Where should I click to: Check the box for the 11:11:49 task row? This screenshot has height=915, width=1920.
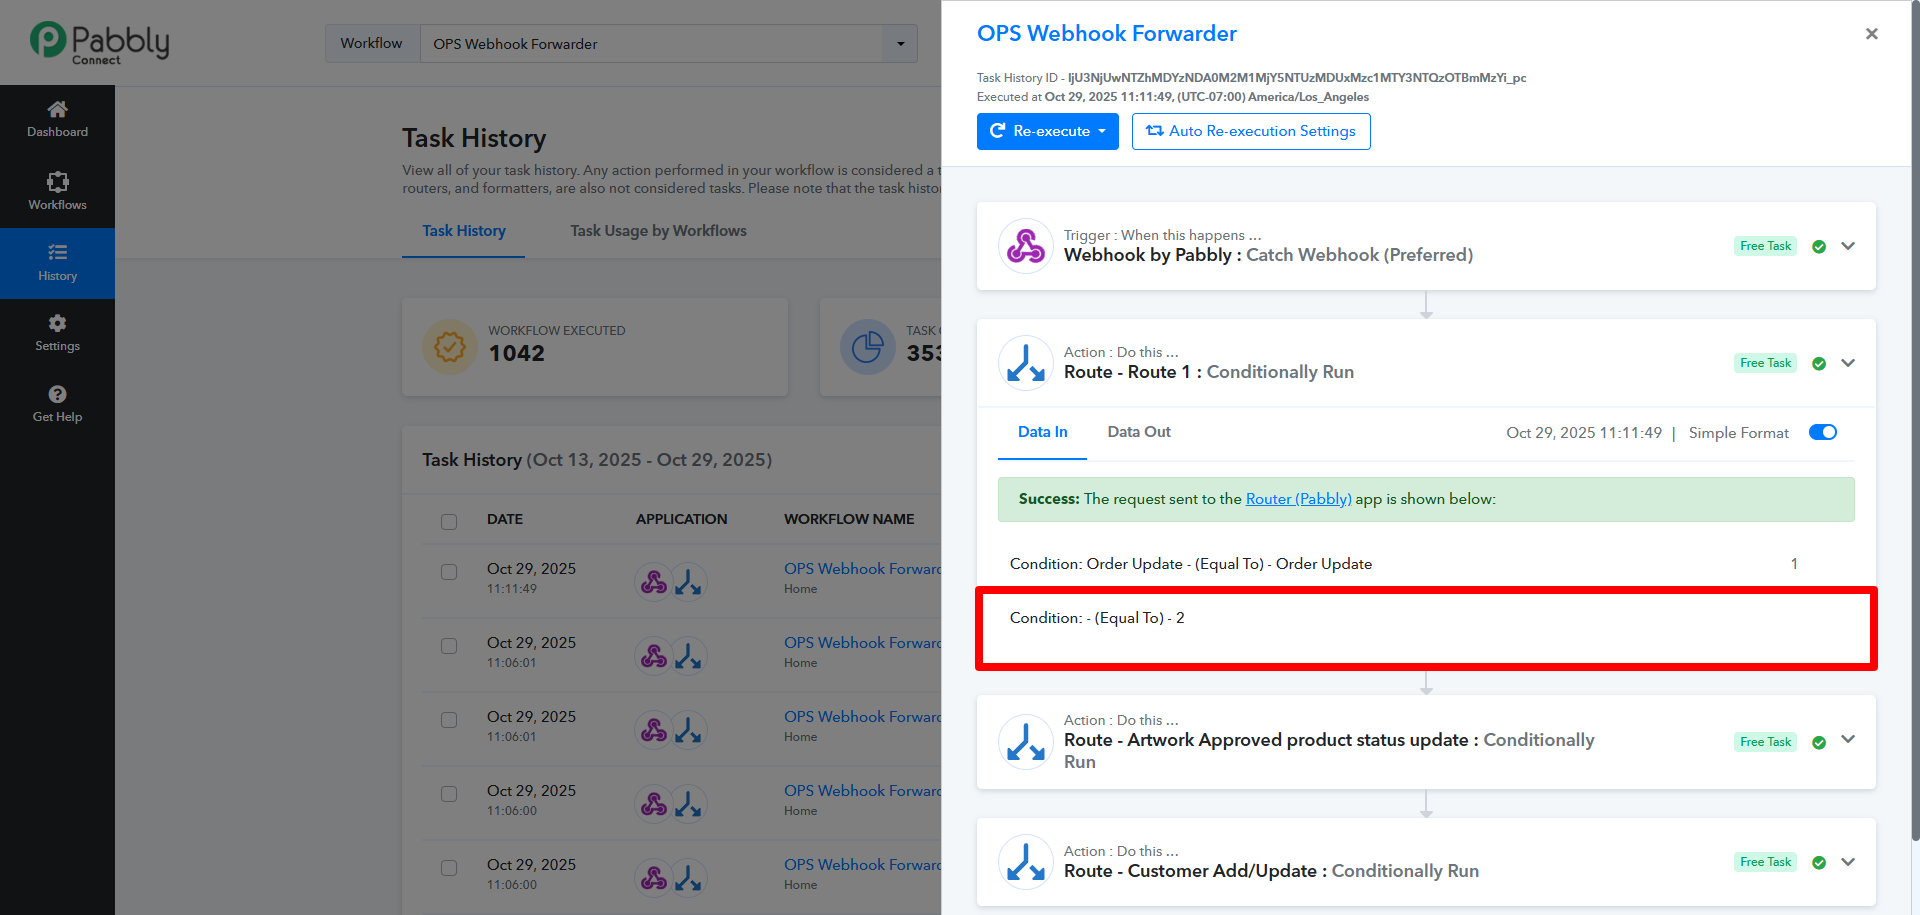coord(449,572)
